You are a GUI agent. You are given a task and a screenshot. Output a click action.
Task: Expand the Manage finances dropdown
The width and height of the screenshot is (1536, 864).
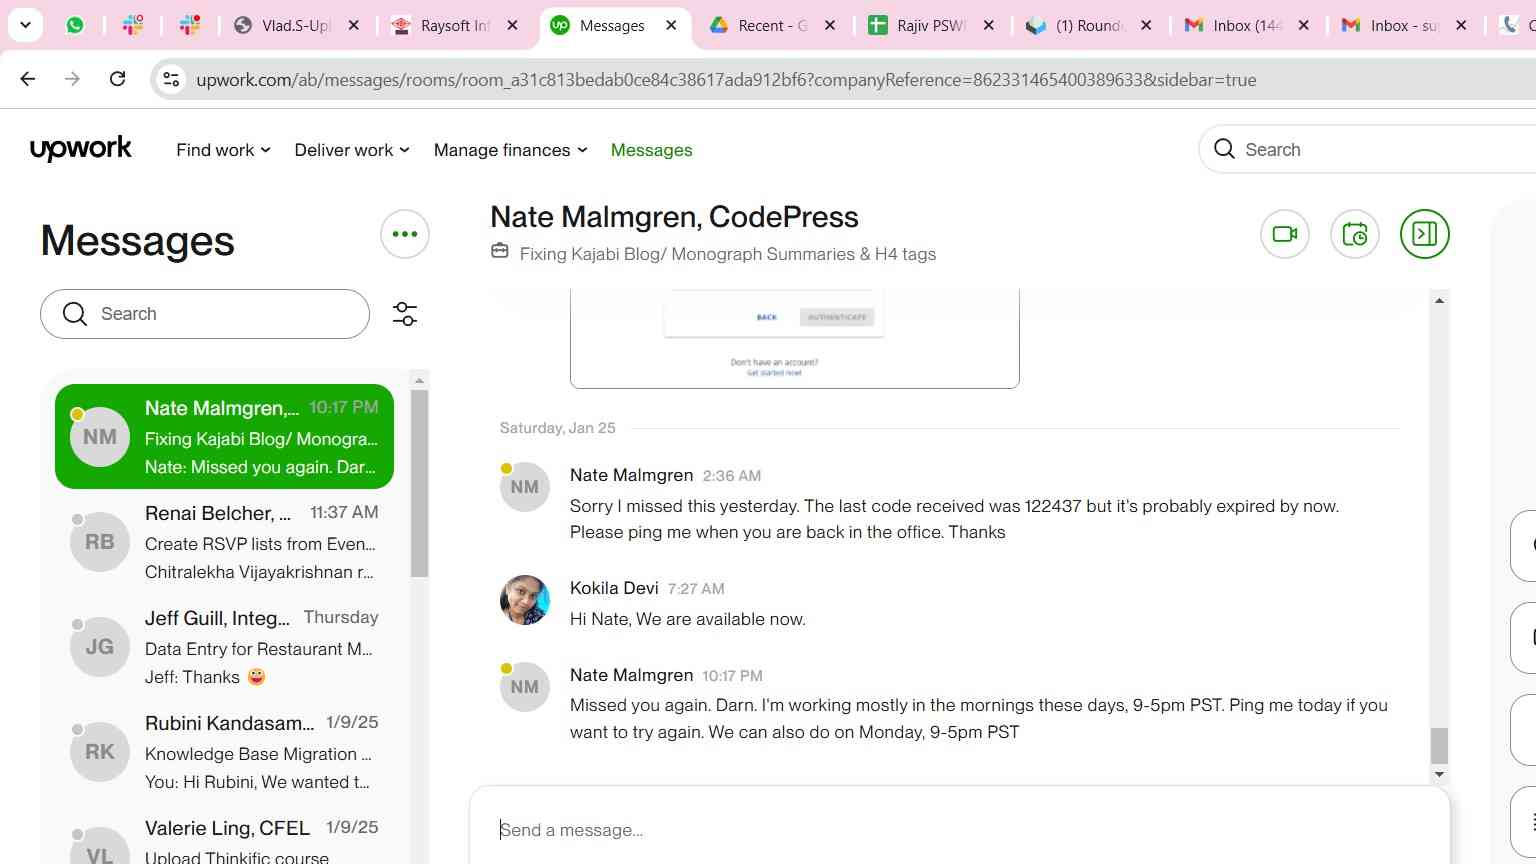point(511,150)
